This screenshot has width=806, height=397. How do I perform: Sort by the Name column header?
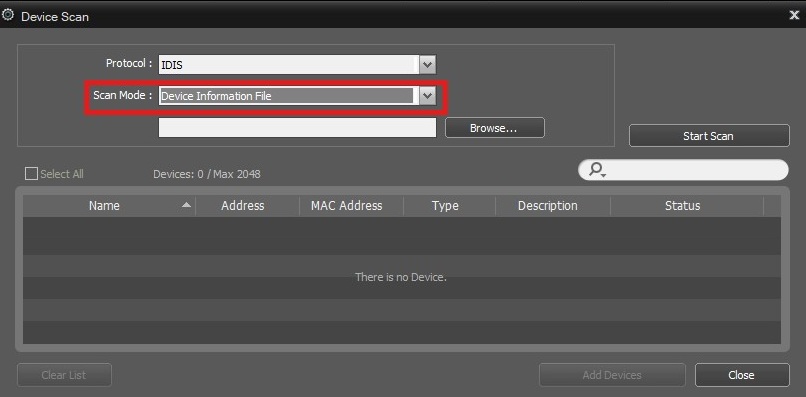109,206
